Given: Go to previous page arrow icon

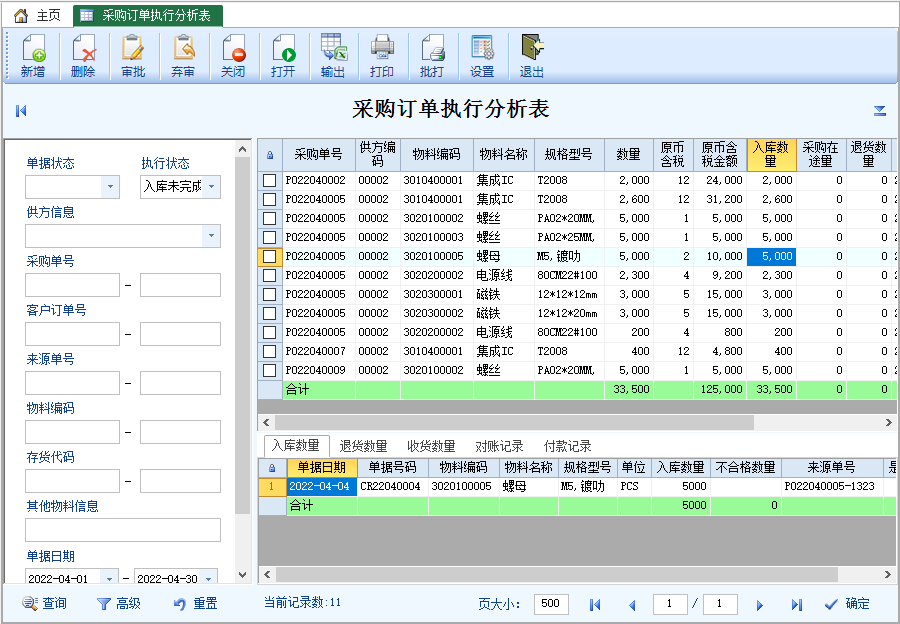Looking at the screenshot, I should click(632, 604).
